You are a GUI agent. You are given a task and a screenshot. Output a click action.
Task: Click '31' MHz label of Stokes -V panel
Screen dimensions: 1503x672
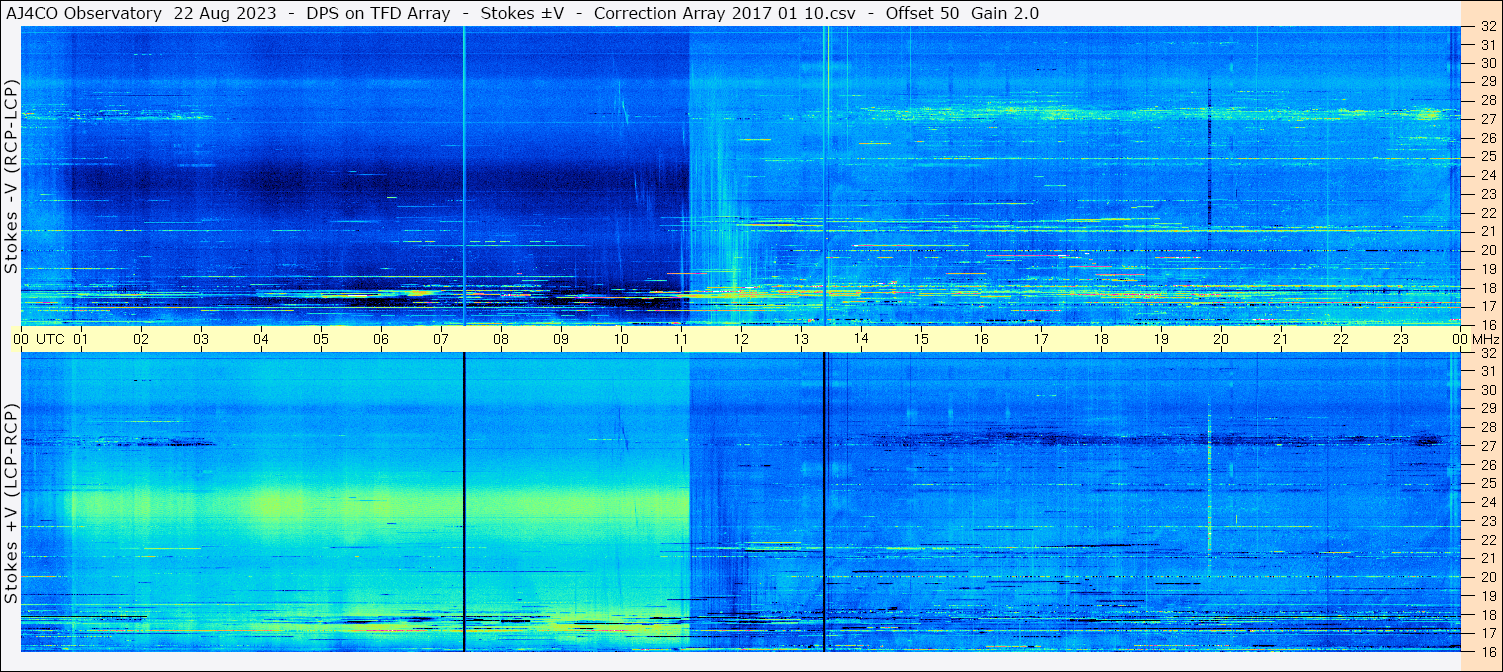[x=1487, y=45]
